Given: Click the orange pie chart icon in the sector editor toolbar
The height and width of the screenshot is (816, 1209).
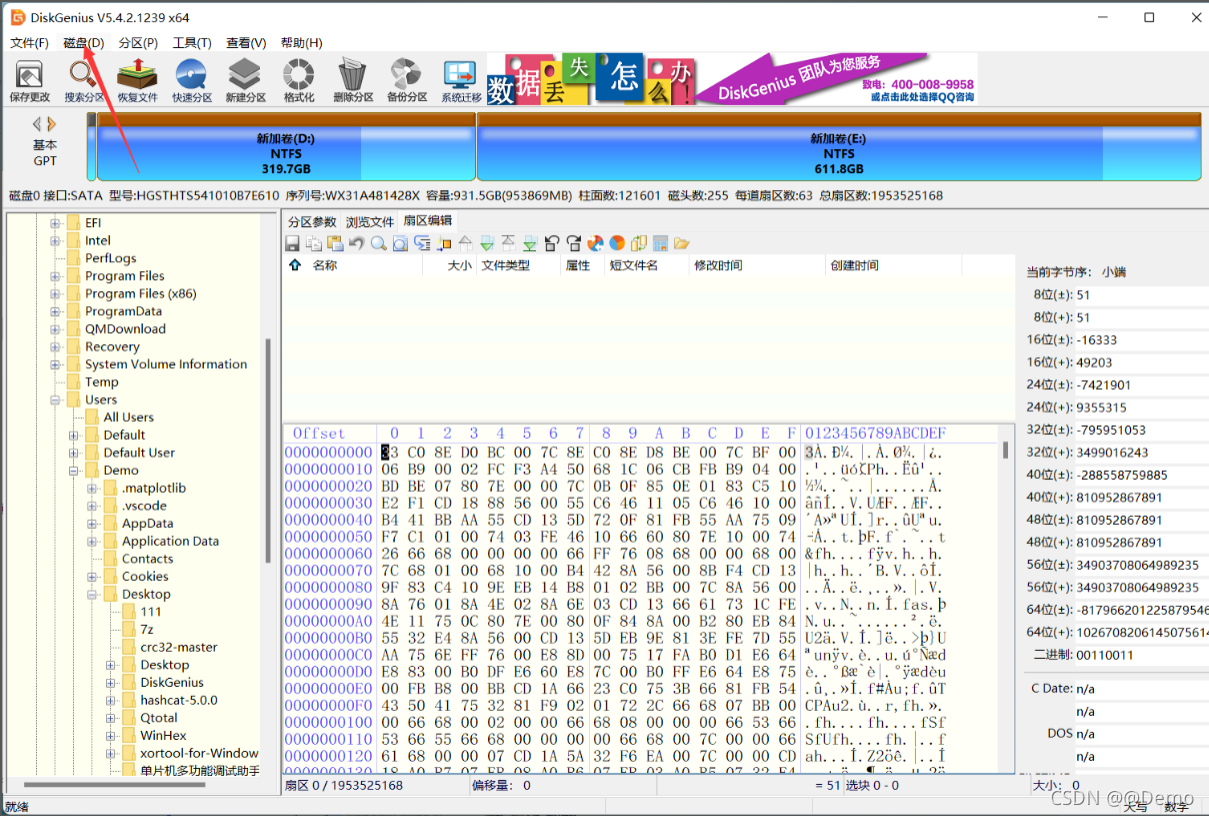Looking at the screenshot, I should click(x=617, y=243).
